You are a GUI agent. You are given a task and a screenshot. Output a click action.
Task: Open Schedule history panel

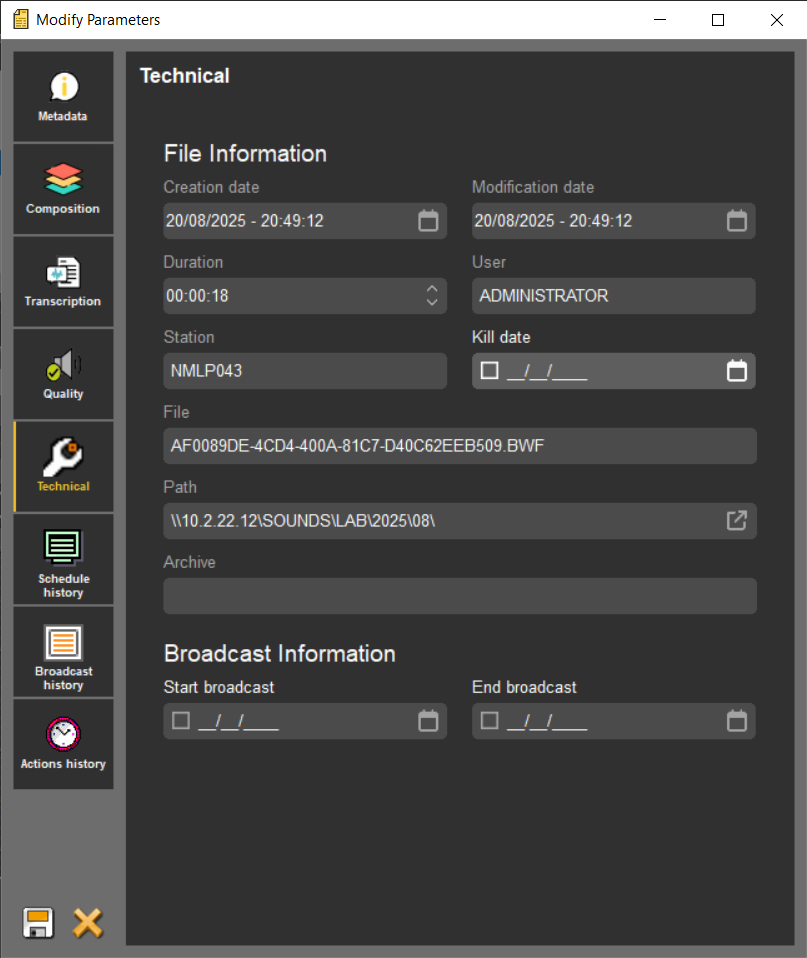coord(63,559)
